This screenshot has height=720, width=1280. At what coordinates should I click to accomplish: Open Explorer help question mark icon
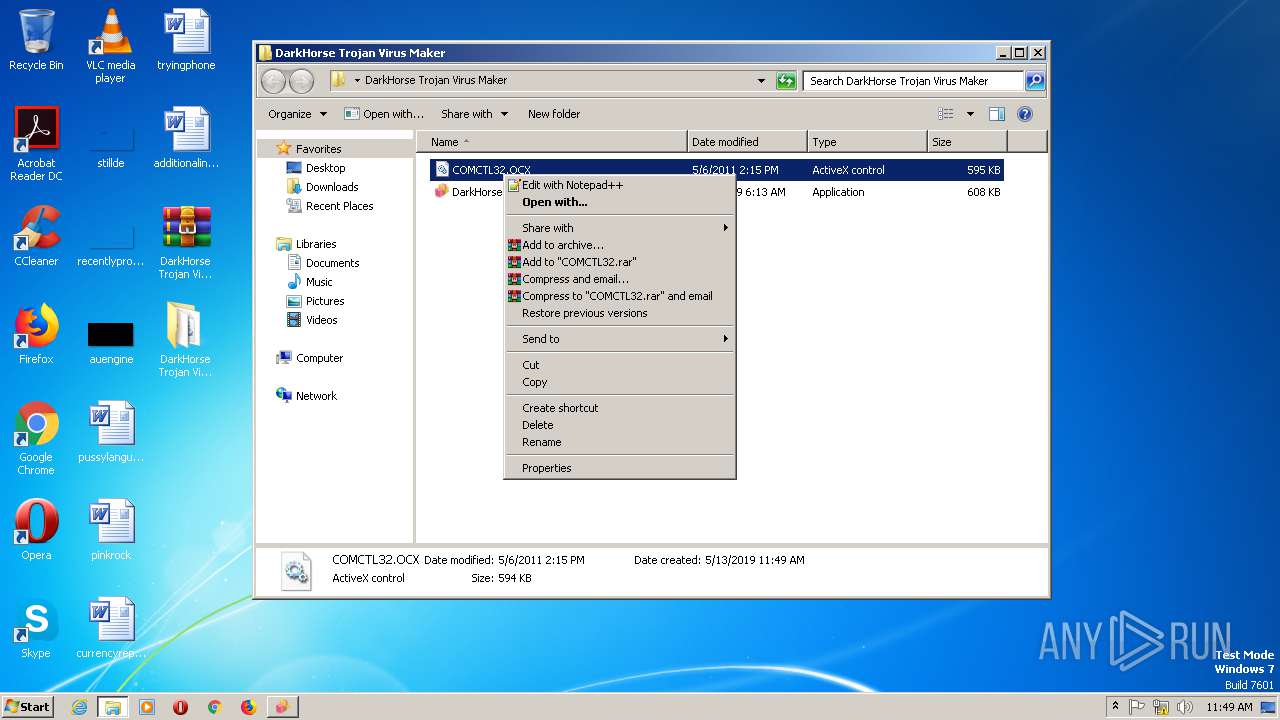pos(1025,114)
